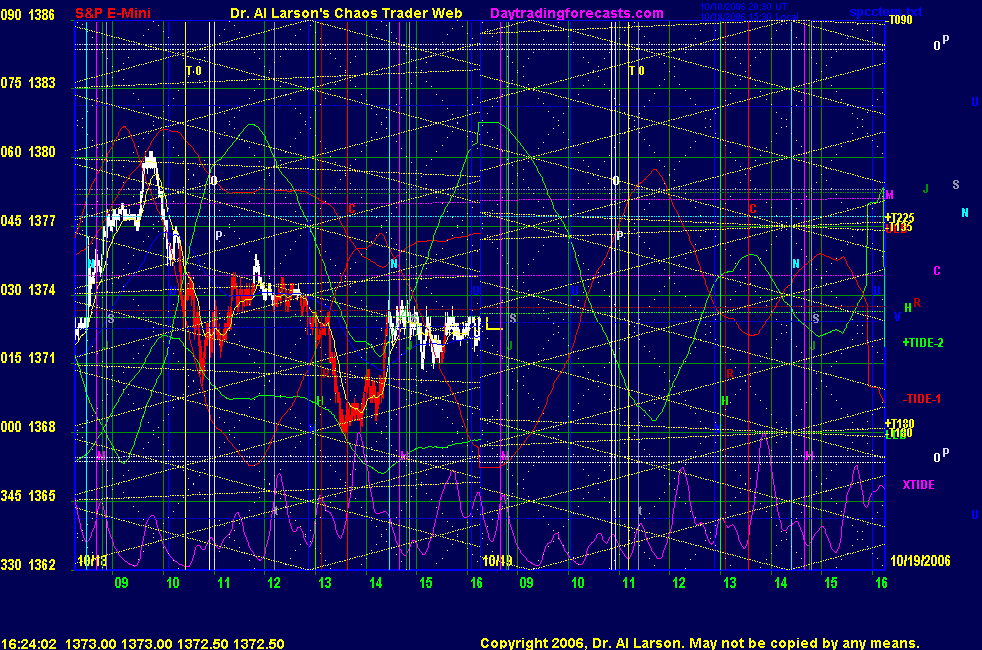Click the 'S&P E-Mini' chart title
This screenshot has height=650, width=982.
point(113,13)
